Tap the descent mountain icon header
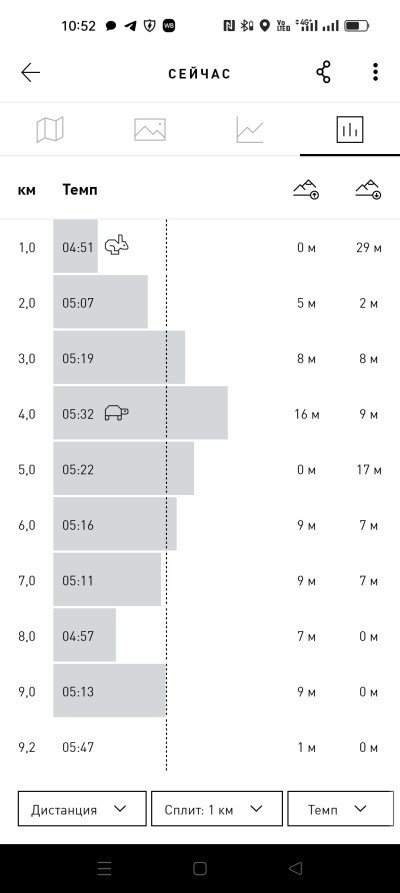The image size is (400, 893). [x=369, y=189]
